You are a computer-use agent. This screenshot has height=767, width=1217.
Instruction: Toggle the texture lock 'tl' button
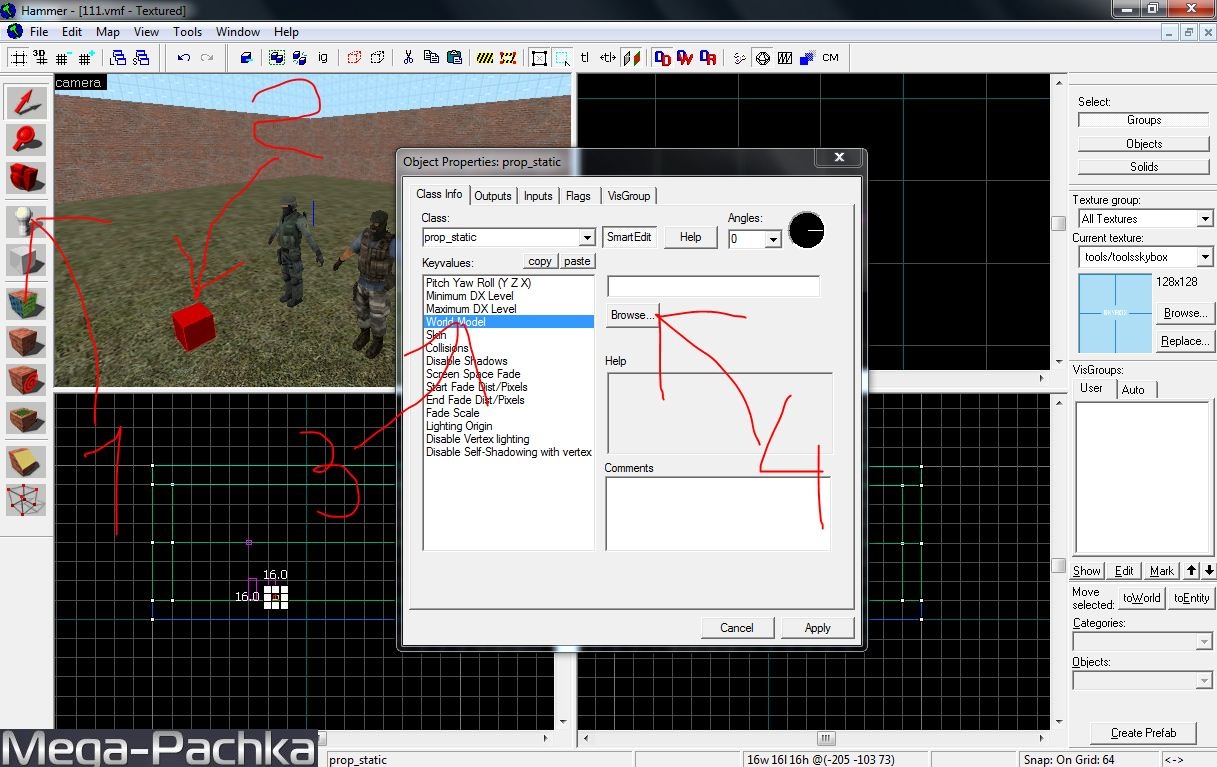point(585,58)
